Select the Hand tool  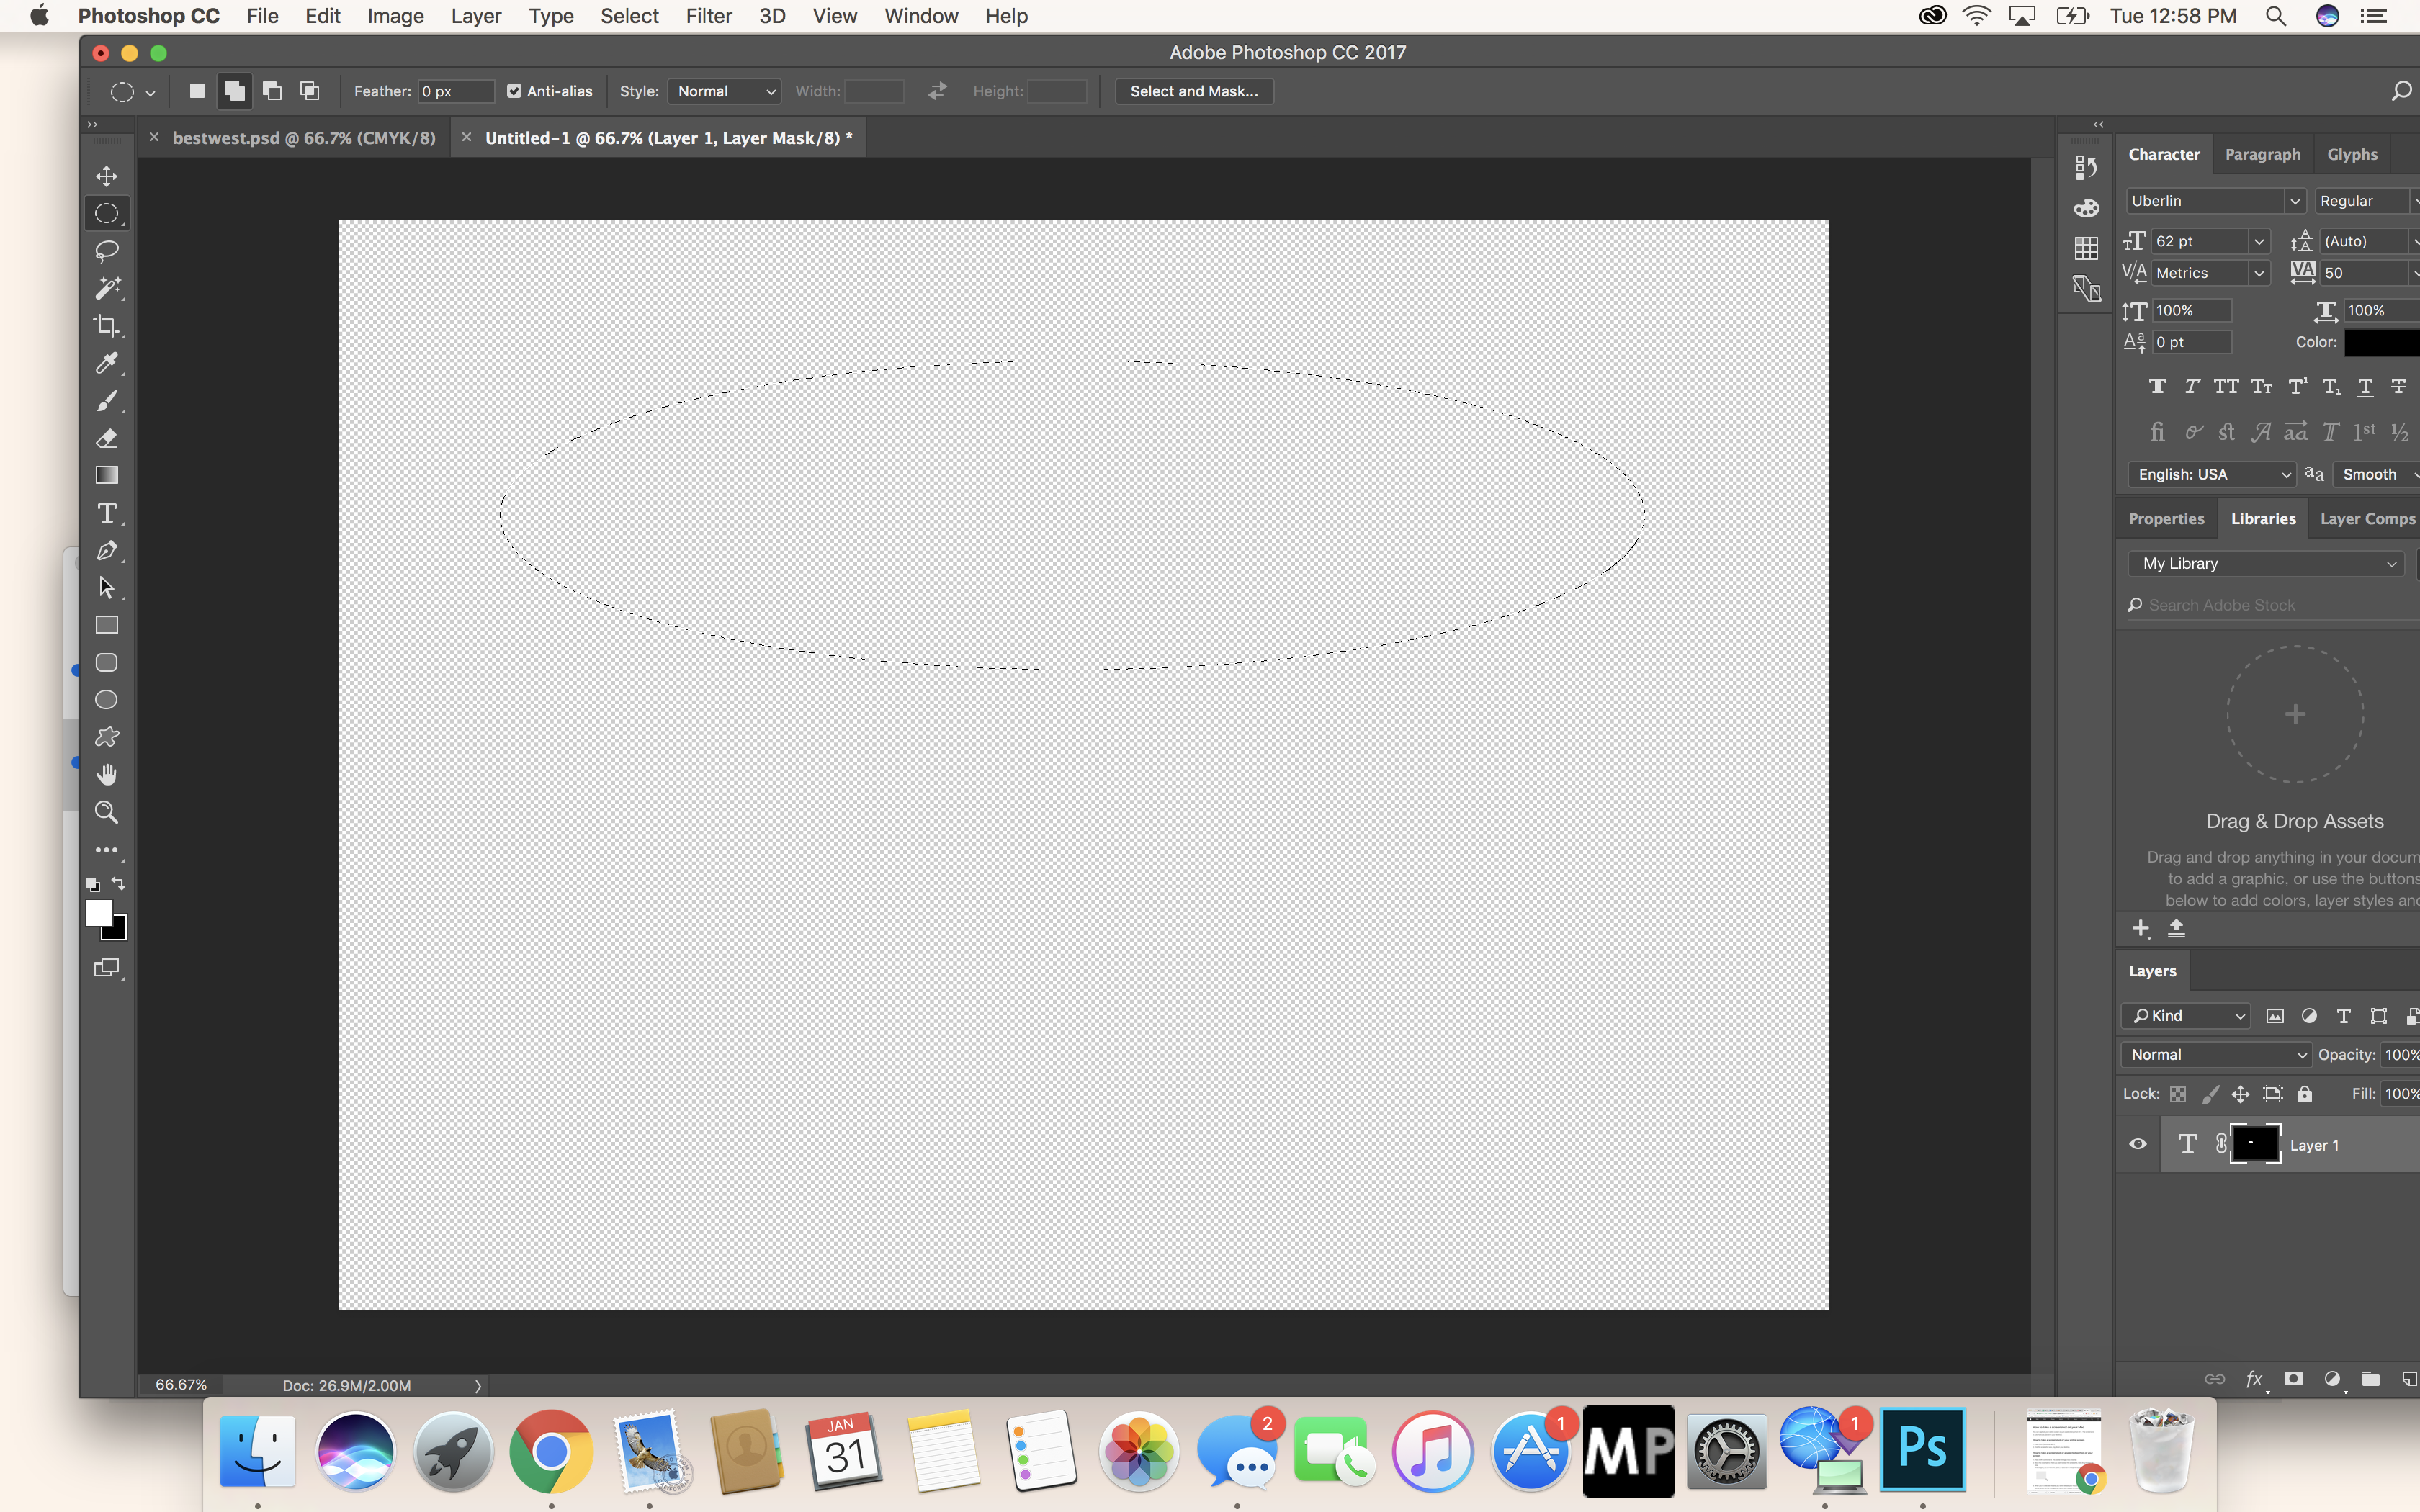coord(107,773)
